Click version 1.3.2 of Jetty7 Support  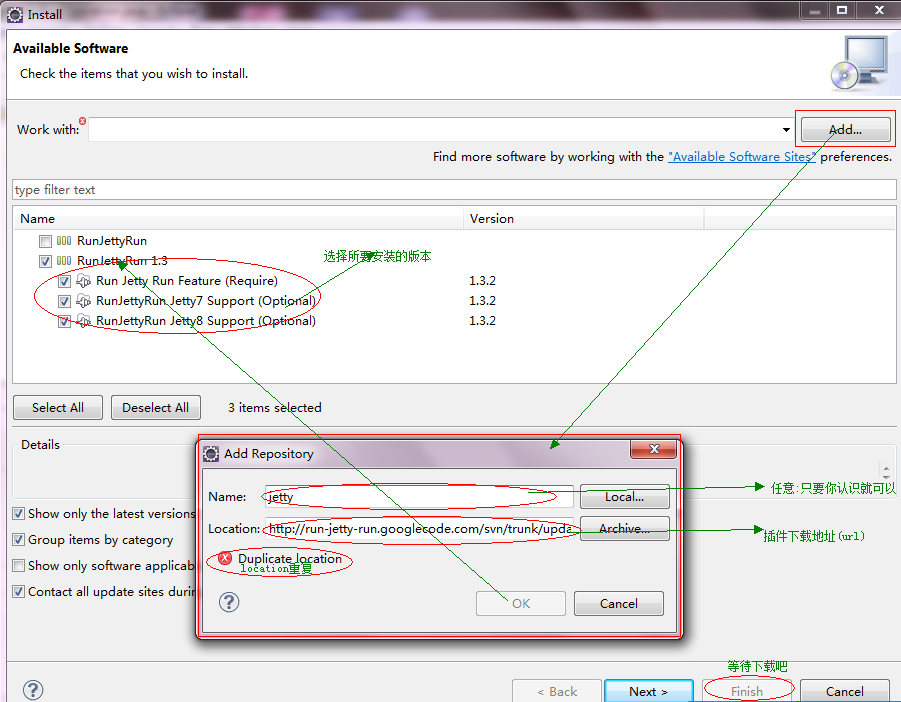(x=482, y=301)
